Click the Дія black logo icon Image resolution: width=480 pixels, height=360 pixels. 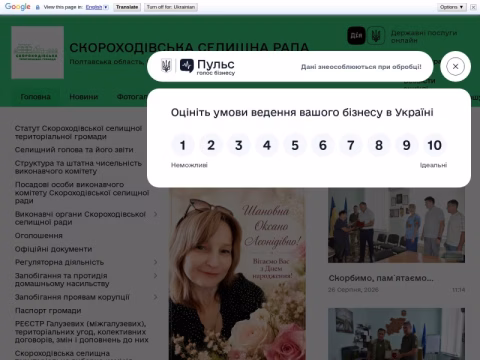click(356, 35)
